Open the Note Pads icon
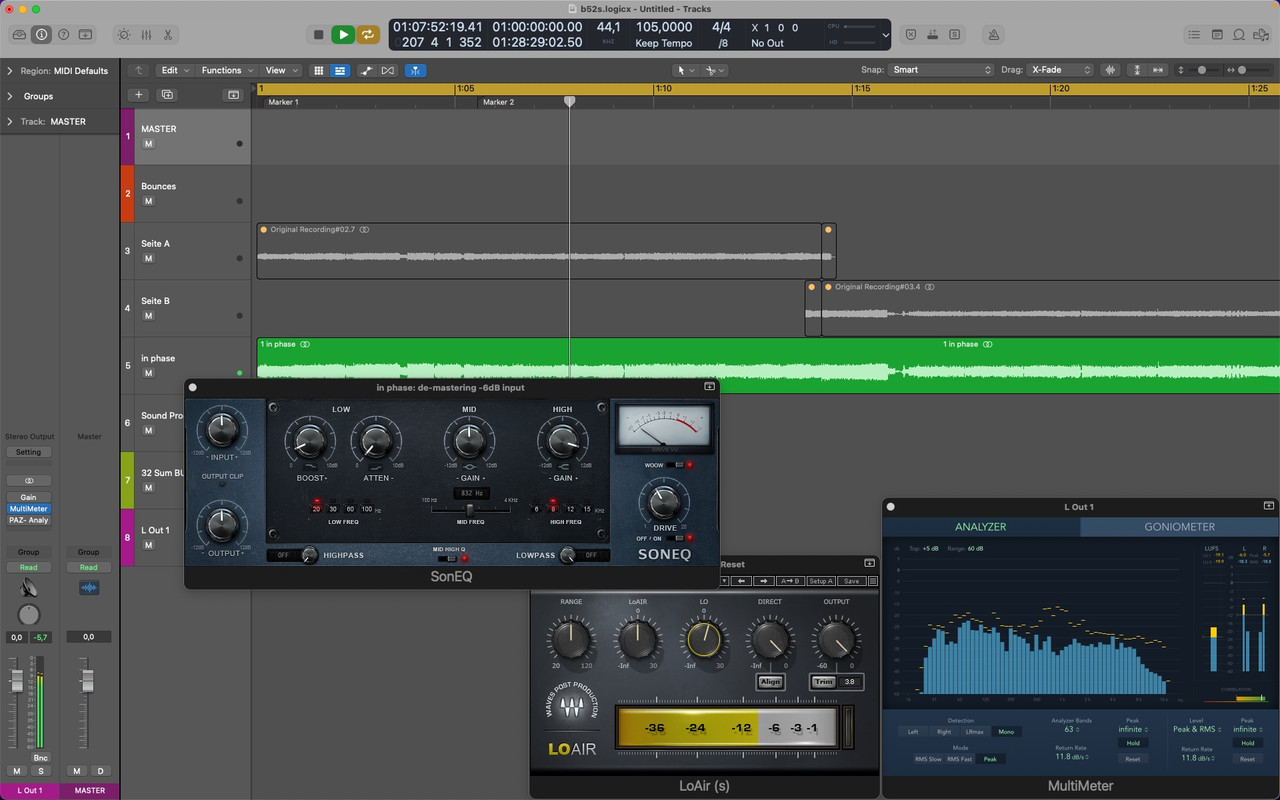Screen dimensions: 1280x800 pos(1217,34)
